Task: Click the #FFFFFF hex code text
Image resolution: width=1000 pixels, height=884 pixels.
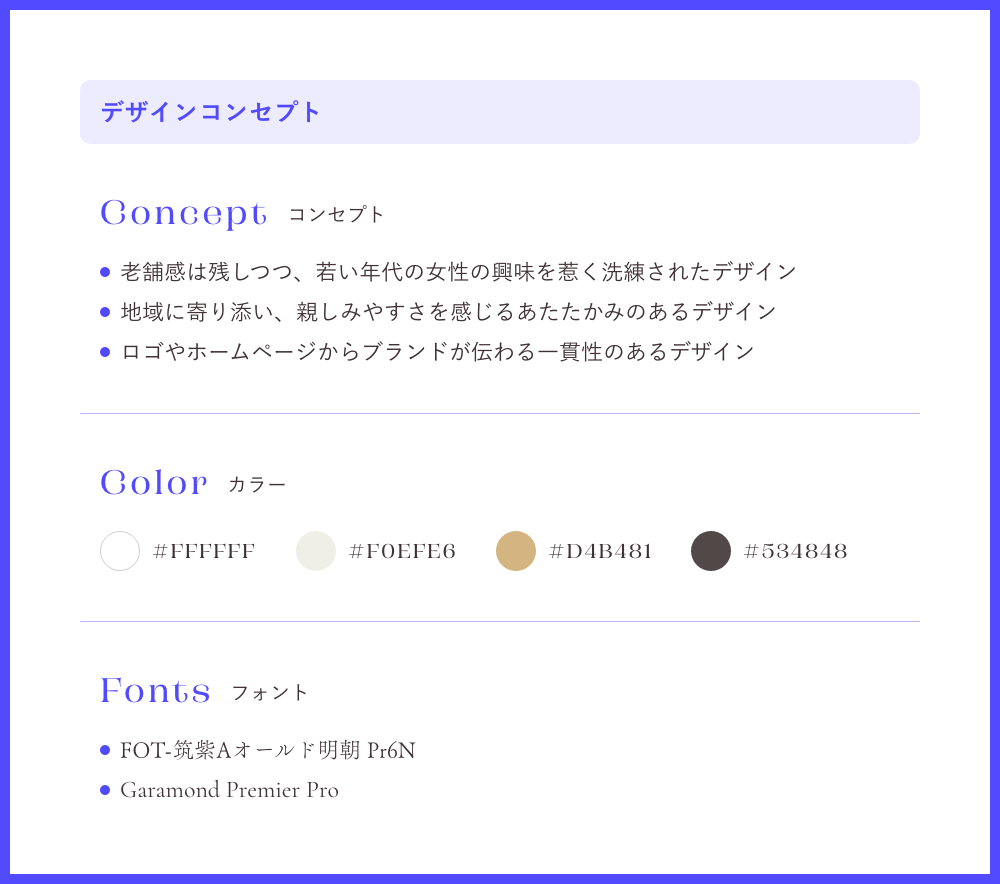Action: pyautogui.click(x=204, y=551)
